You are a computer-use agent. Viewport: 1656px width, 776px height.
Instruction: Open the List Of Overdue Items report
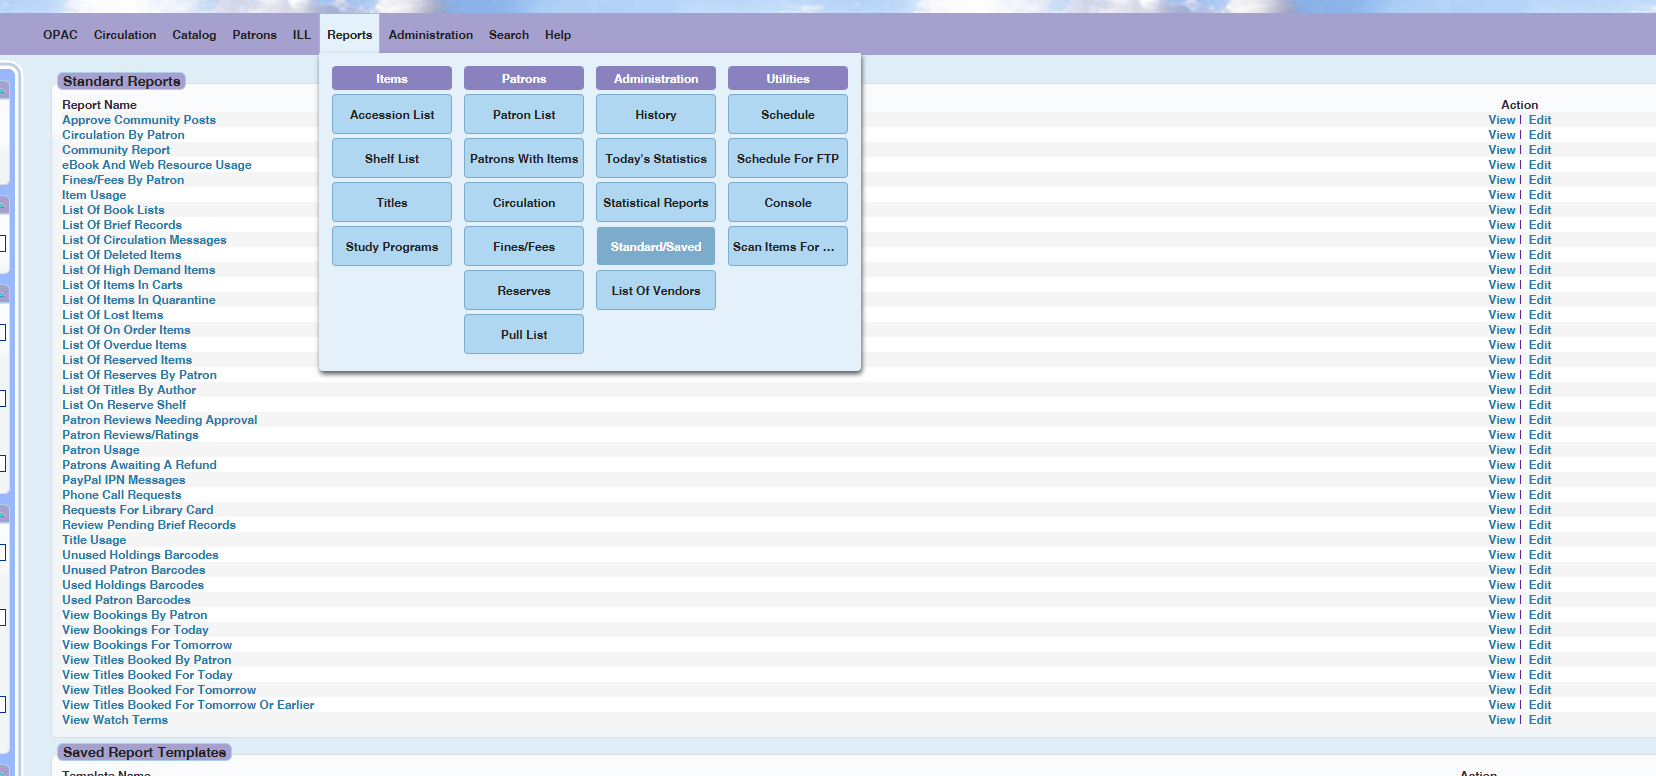click(124, 345)
